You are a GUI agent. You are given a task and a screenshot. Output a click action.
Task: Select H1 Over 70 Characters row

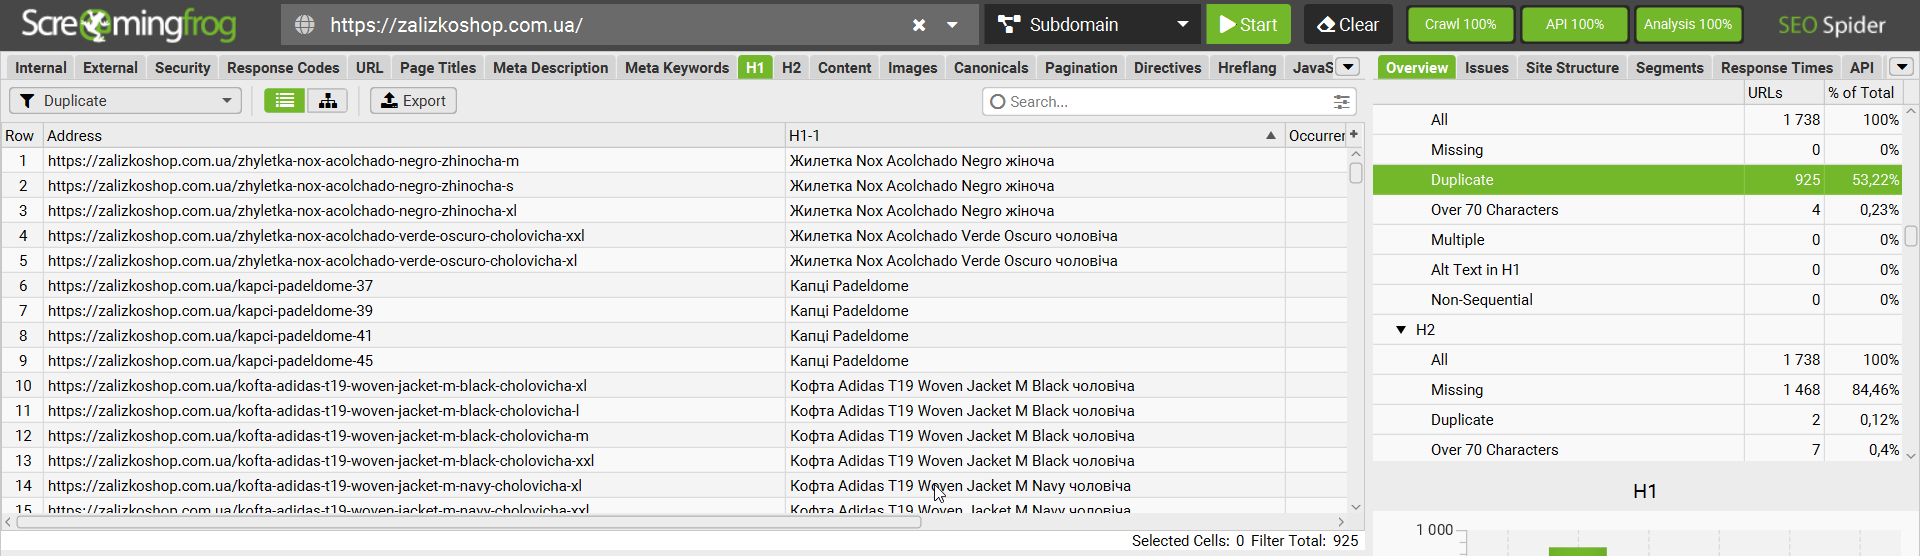(1637, 210)
